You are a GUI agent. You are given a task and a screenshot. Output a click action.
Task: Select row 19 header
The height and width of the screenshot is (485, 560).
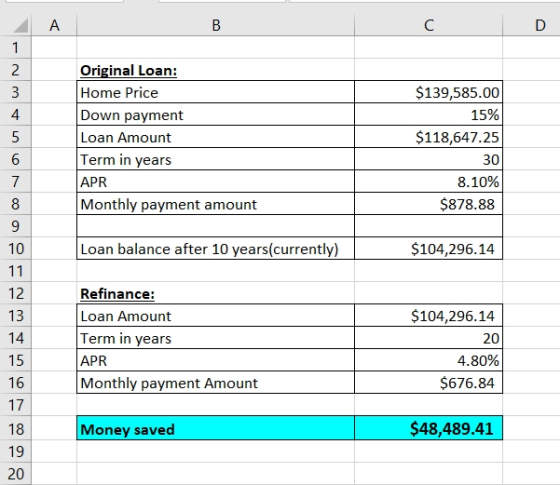tap(16, 451)
